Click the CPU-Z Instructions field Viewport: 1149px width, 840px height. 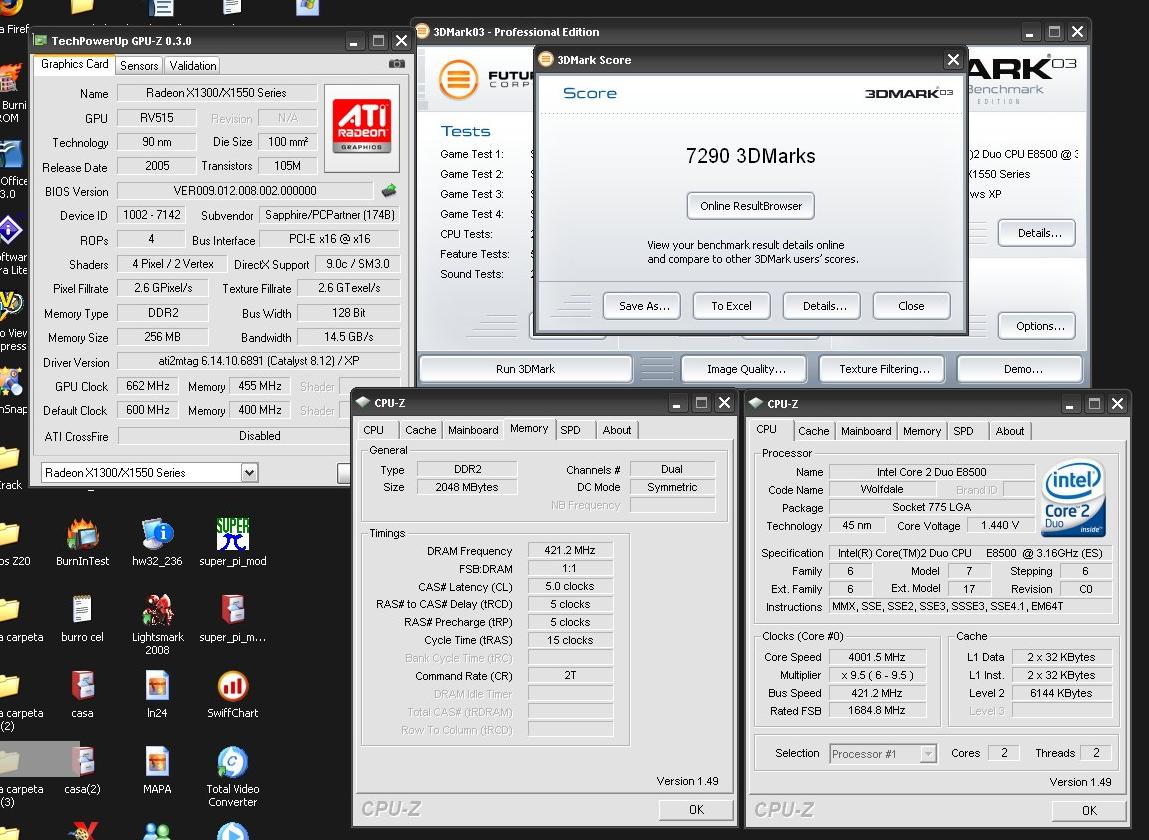pyautogui.click(x=969, y=607)
